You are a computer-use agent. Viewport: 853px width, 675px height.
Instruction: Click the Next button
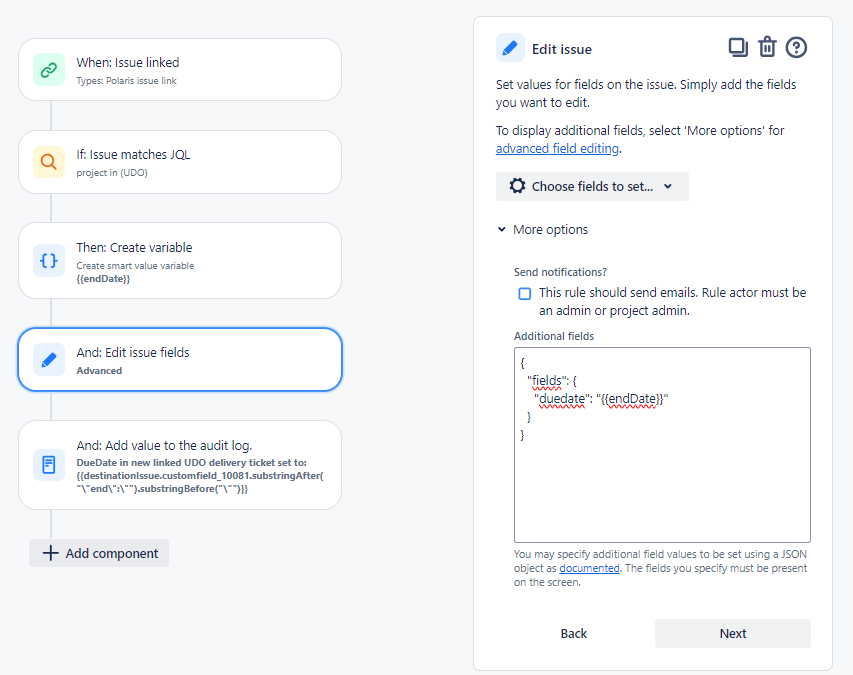[732, 633]
